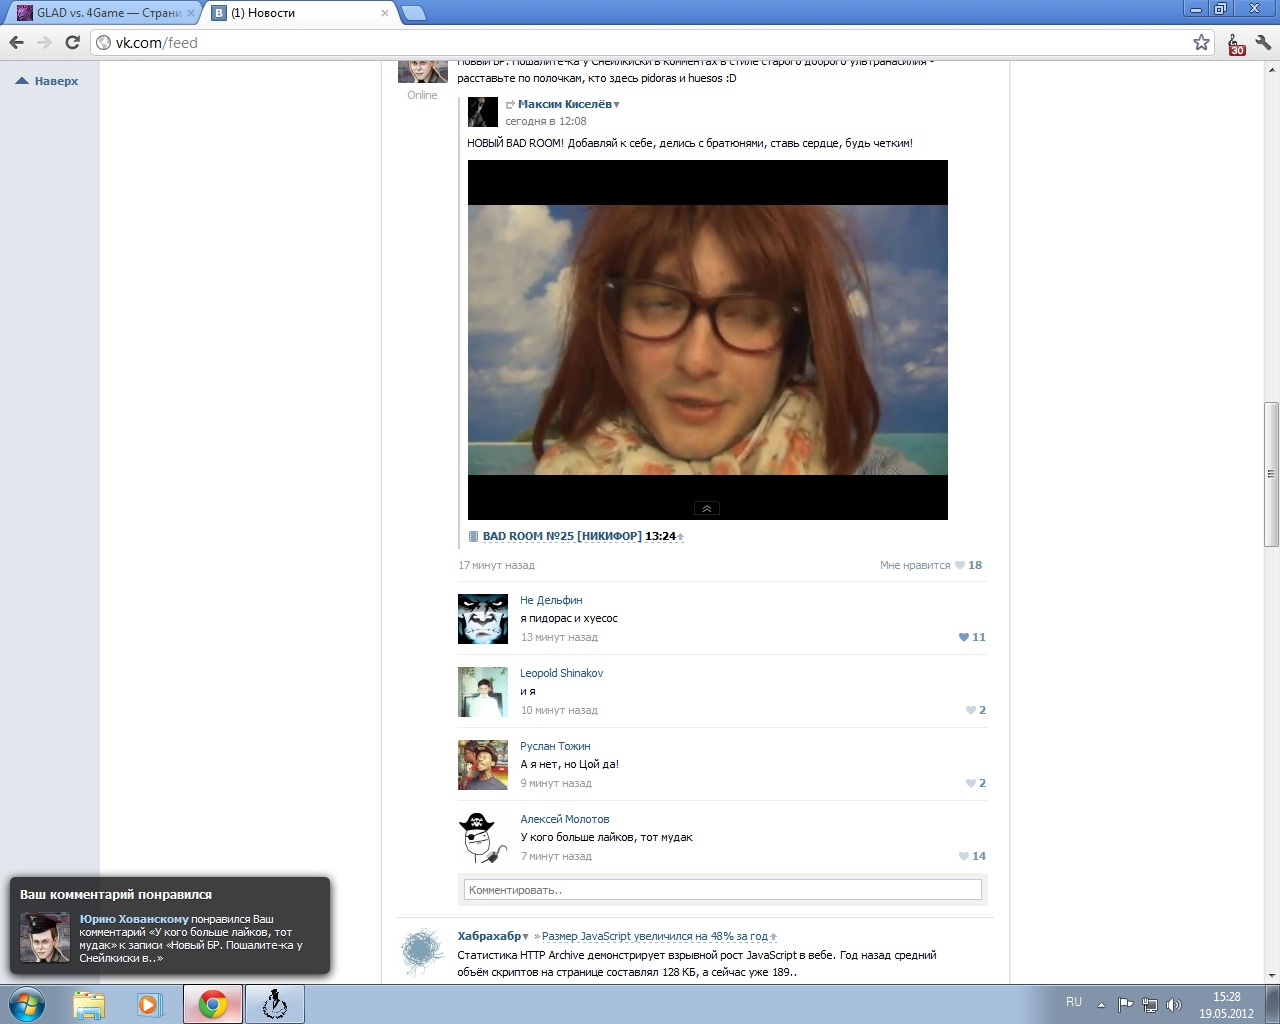Switch to GLAD vs. 4Game tab
This screenshot has height=1024, width=1280.
pos(100,13)
